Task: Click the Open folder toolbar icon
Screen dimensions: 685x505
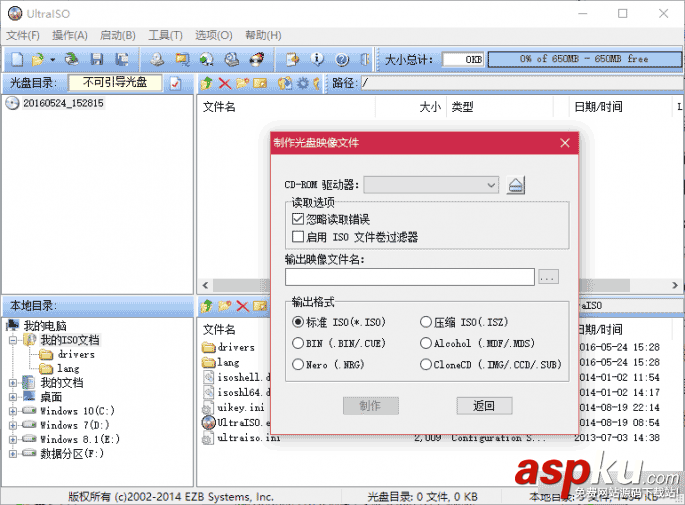Action: click(38, 59)
